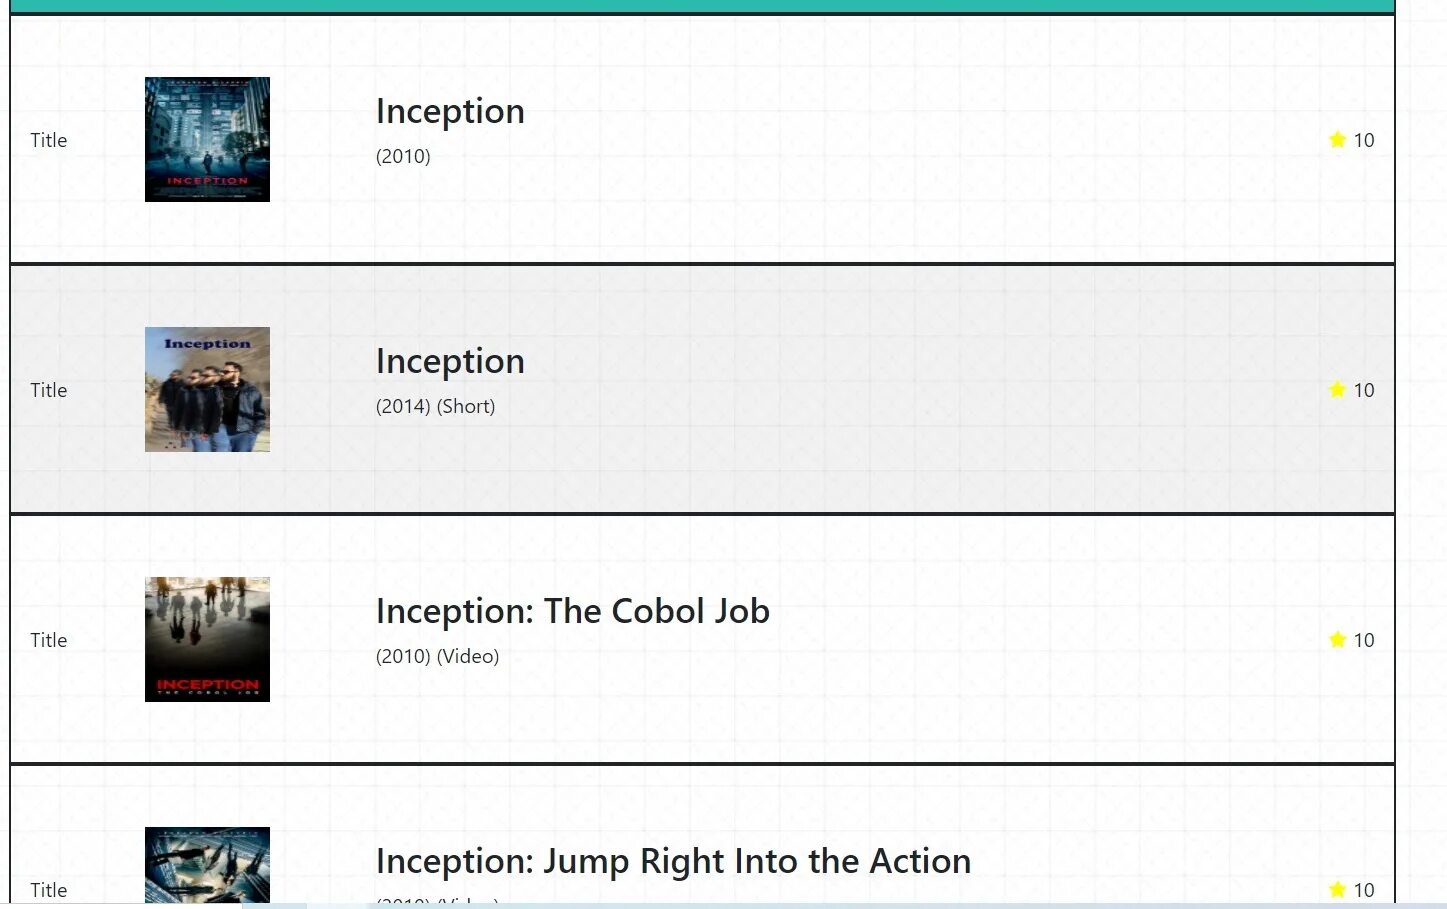Click the (2010) year text under the first Inception

pos(403,156)
